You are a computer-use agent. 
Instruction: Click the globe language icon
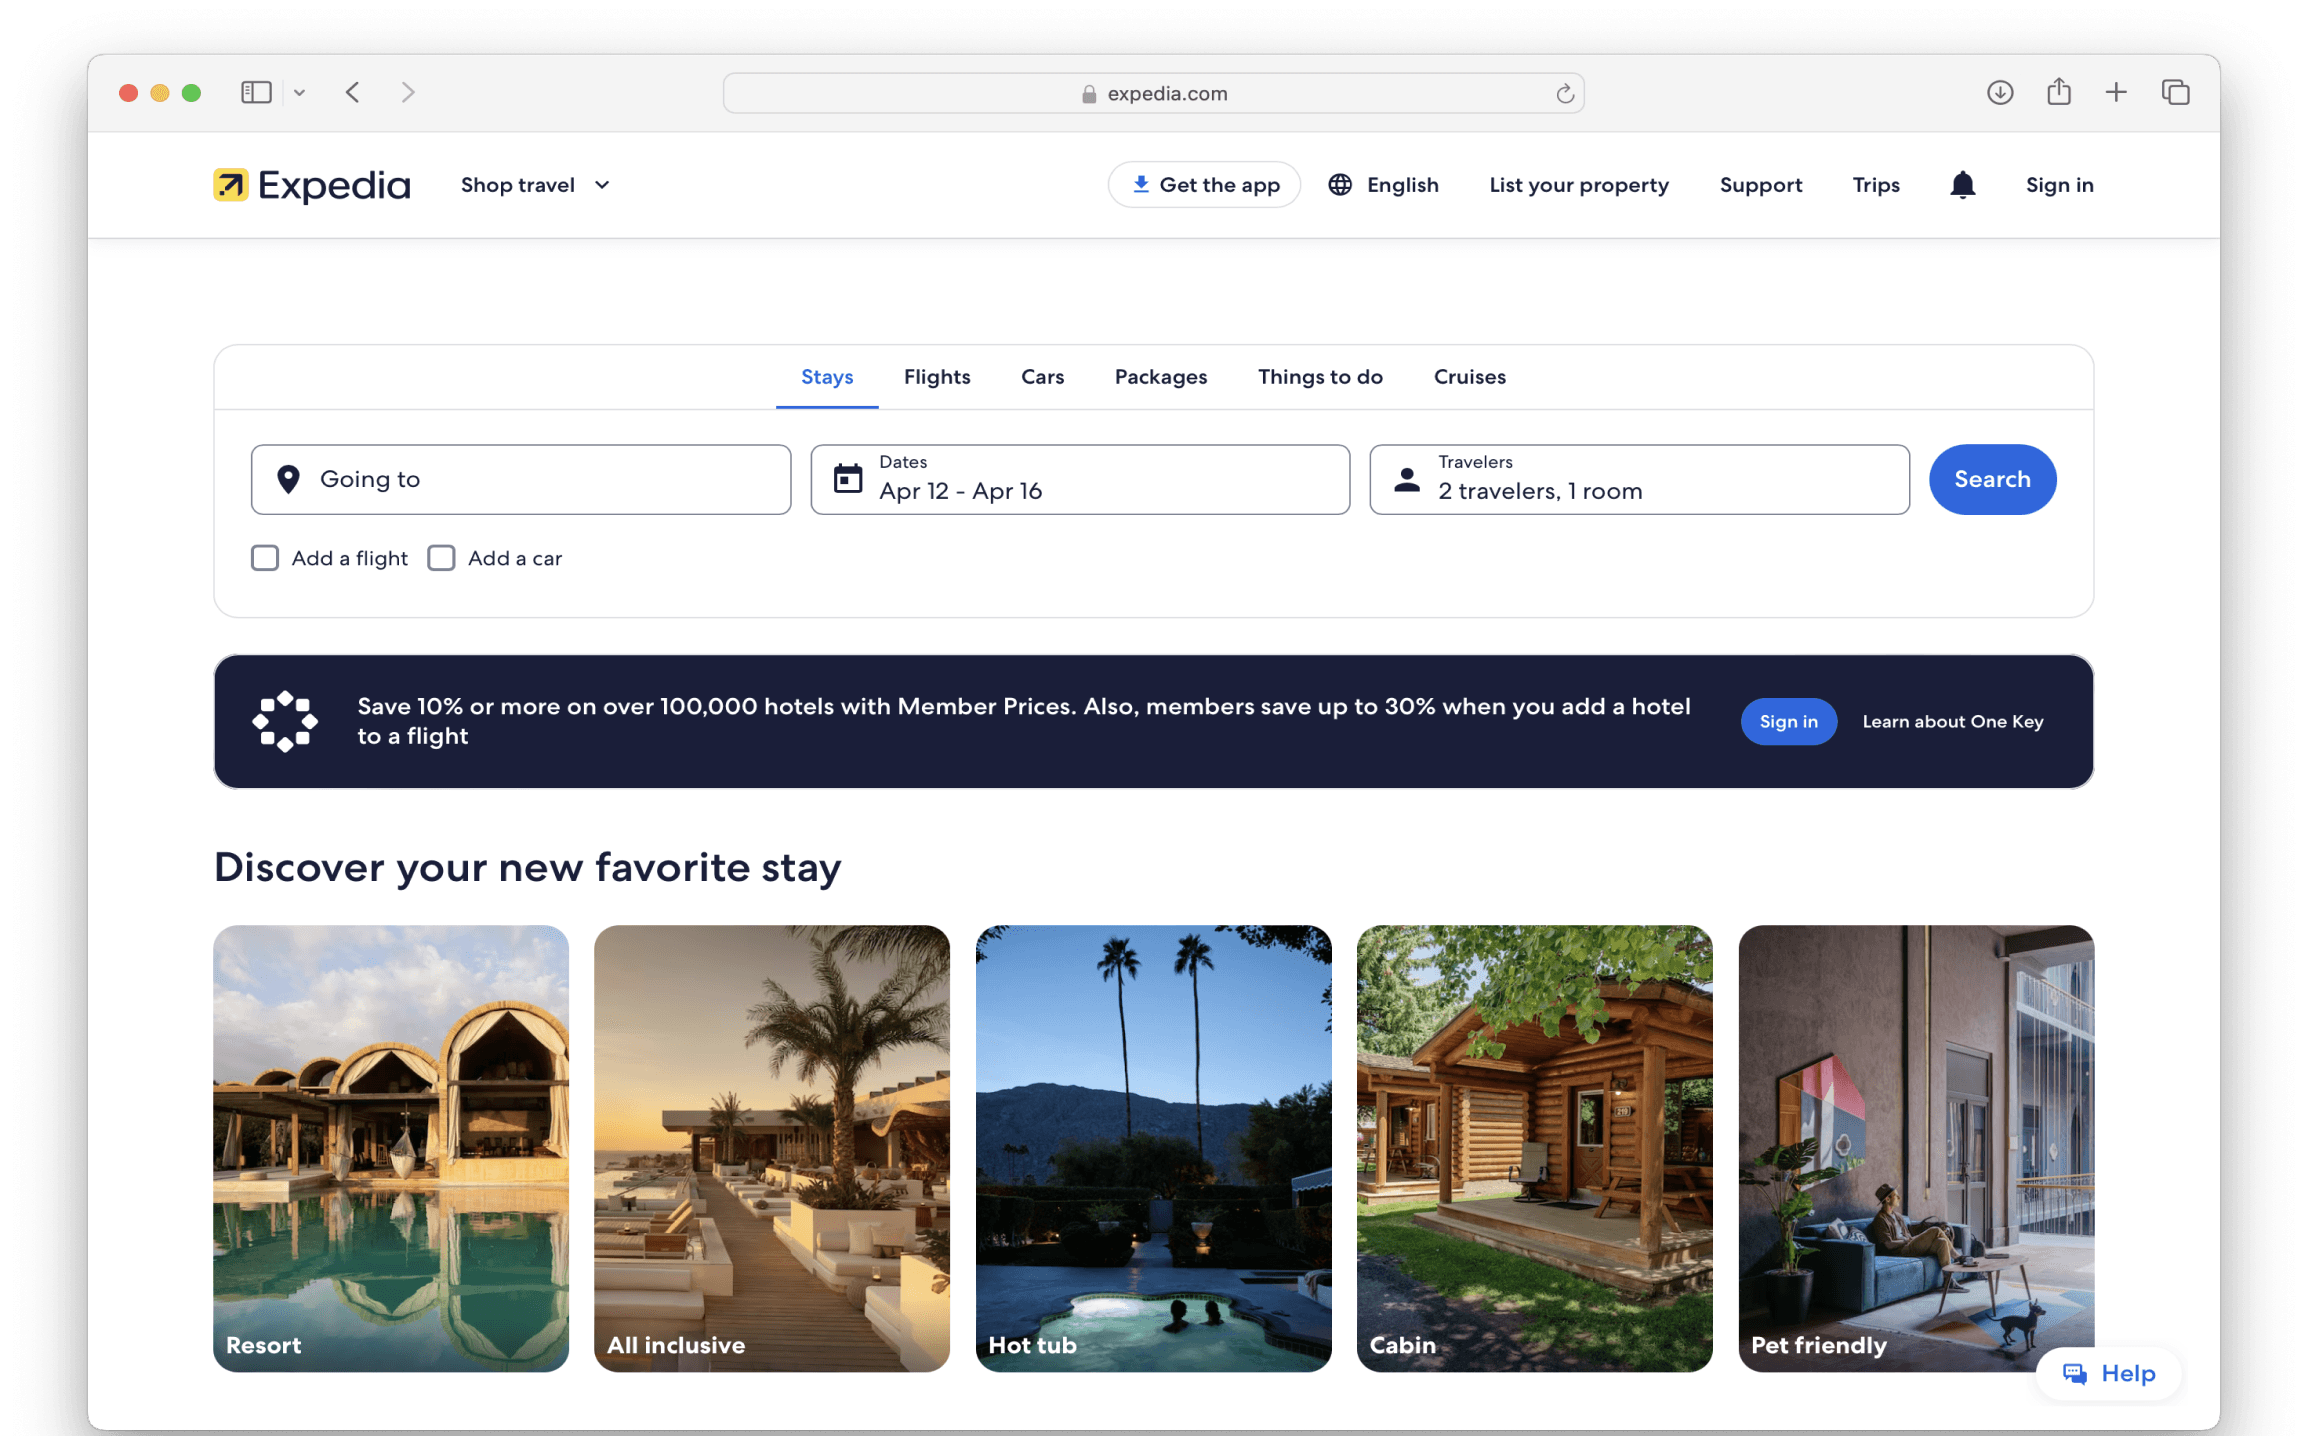(1340, 185)
